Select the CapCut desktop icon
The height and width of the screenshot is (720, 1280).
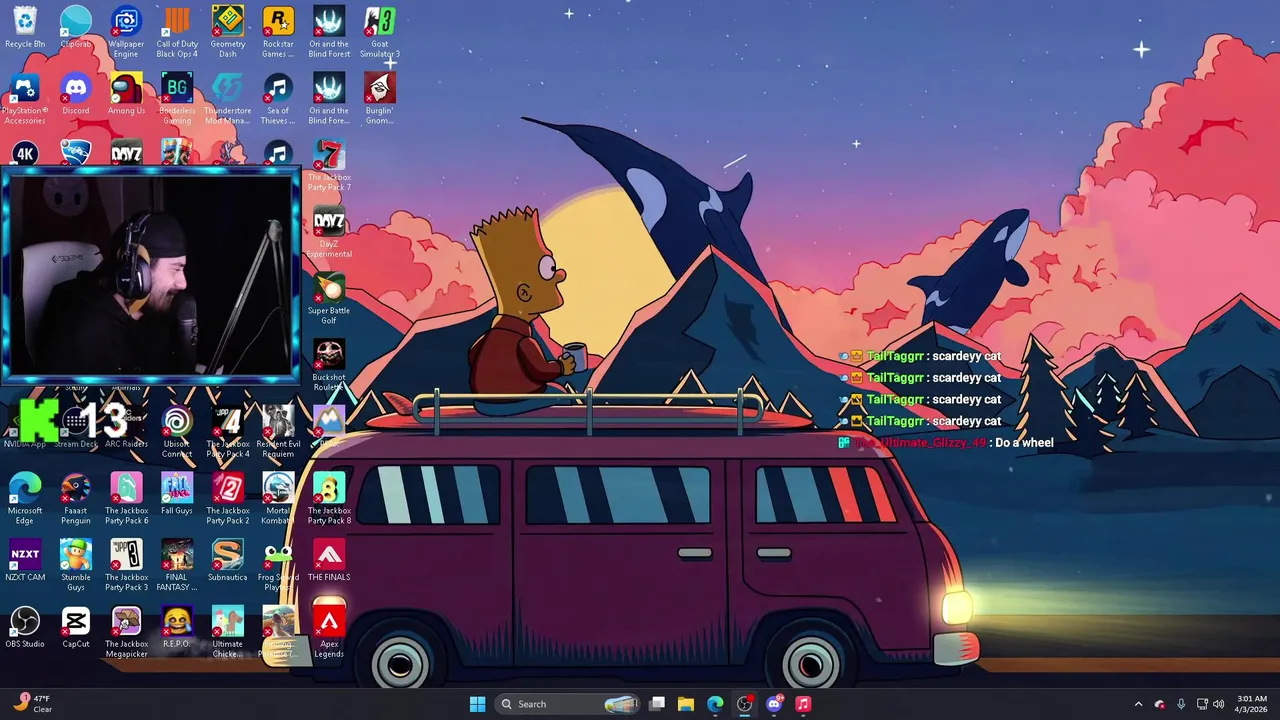click(76, 628)
